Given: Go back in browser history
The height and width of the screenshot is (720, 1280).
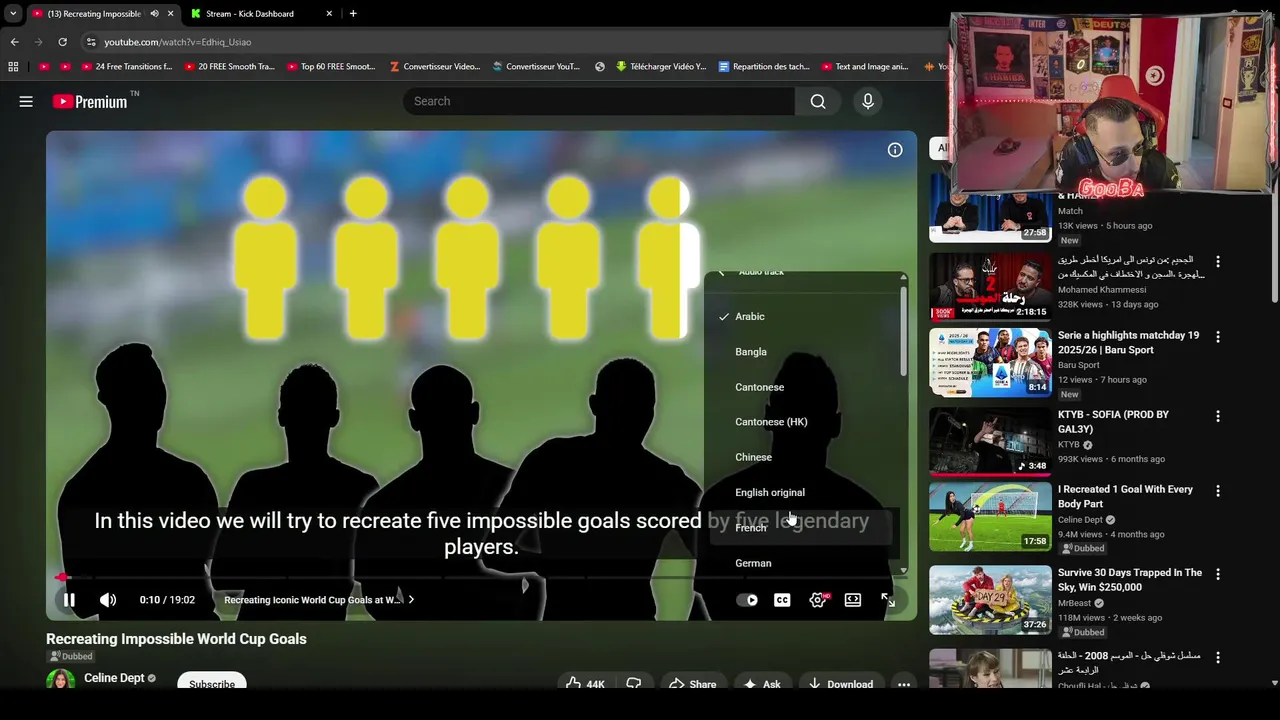Looking at the screenshot, I should (14, 42).
